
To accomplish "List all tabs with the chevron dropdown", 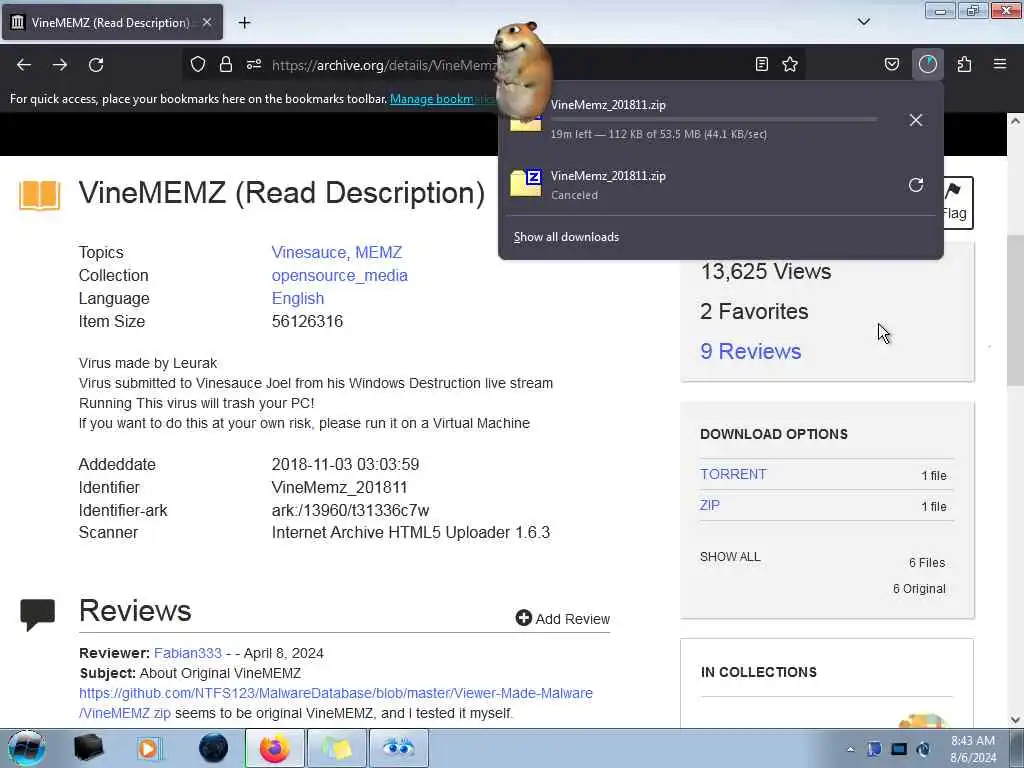I will coord(864,22).
